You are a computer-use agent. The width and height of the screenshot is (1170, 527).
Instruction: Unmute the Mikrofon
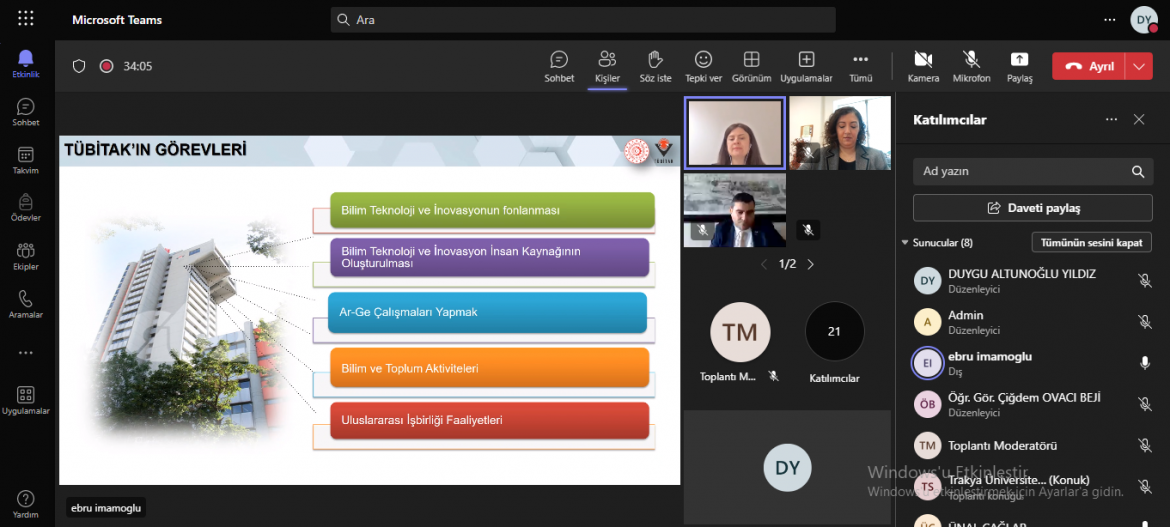[x=971, y=66]
